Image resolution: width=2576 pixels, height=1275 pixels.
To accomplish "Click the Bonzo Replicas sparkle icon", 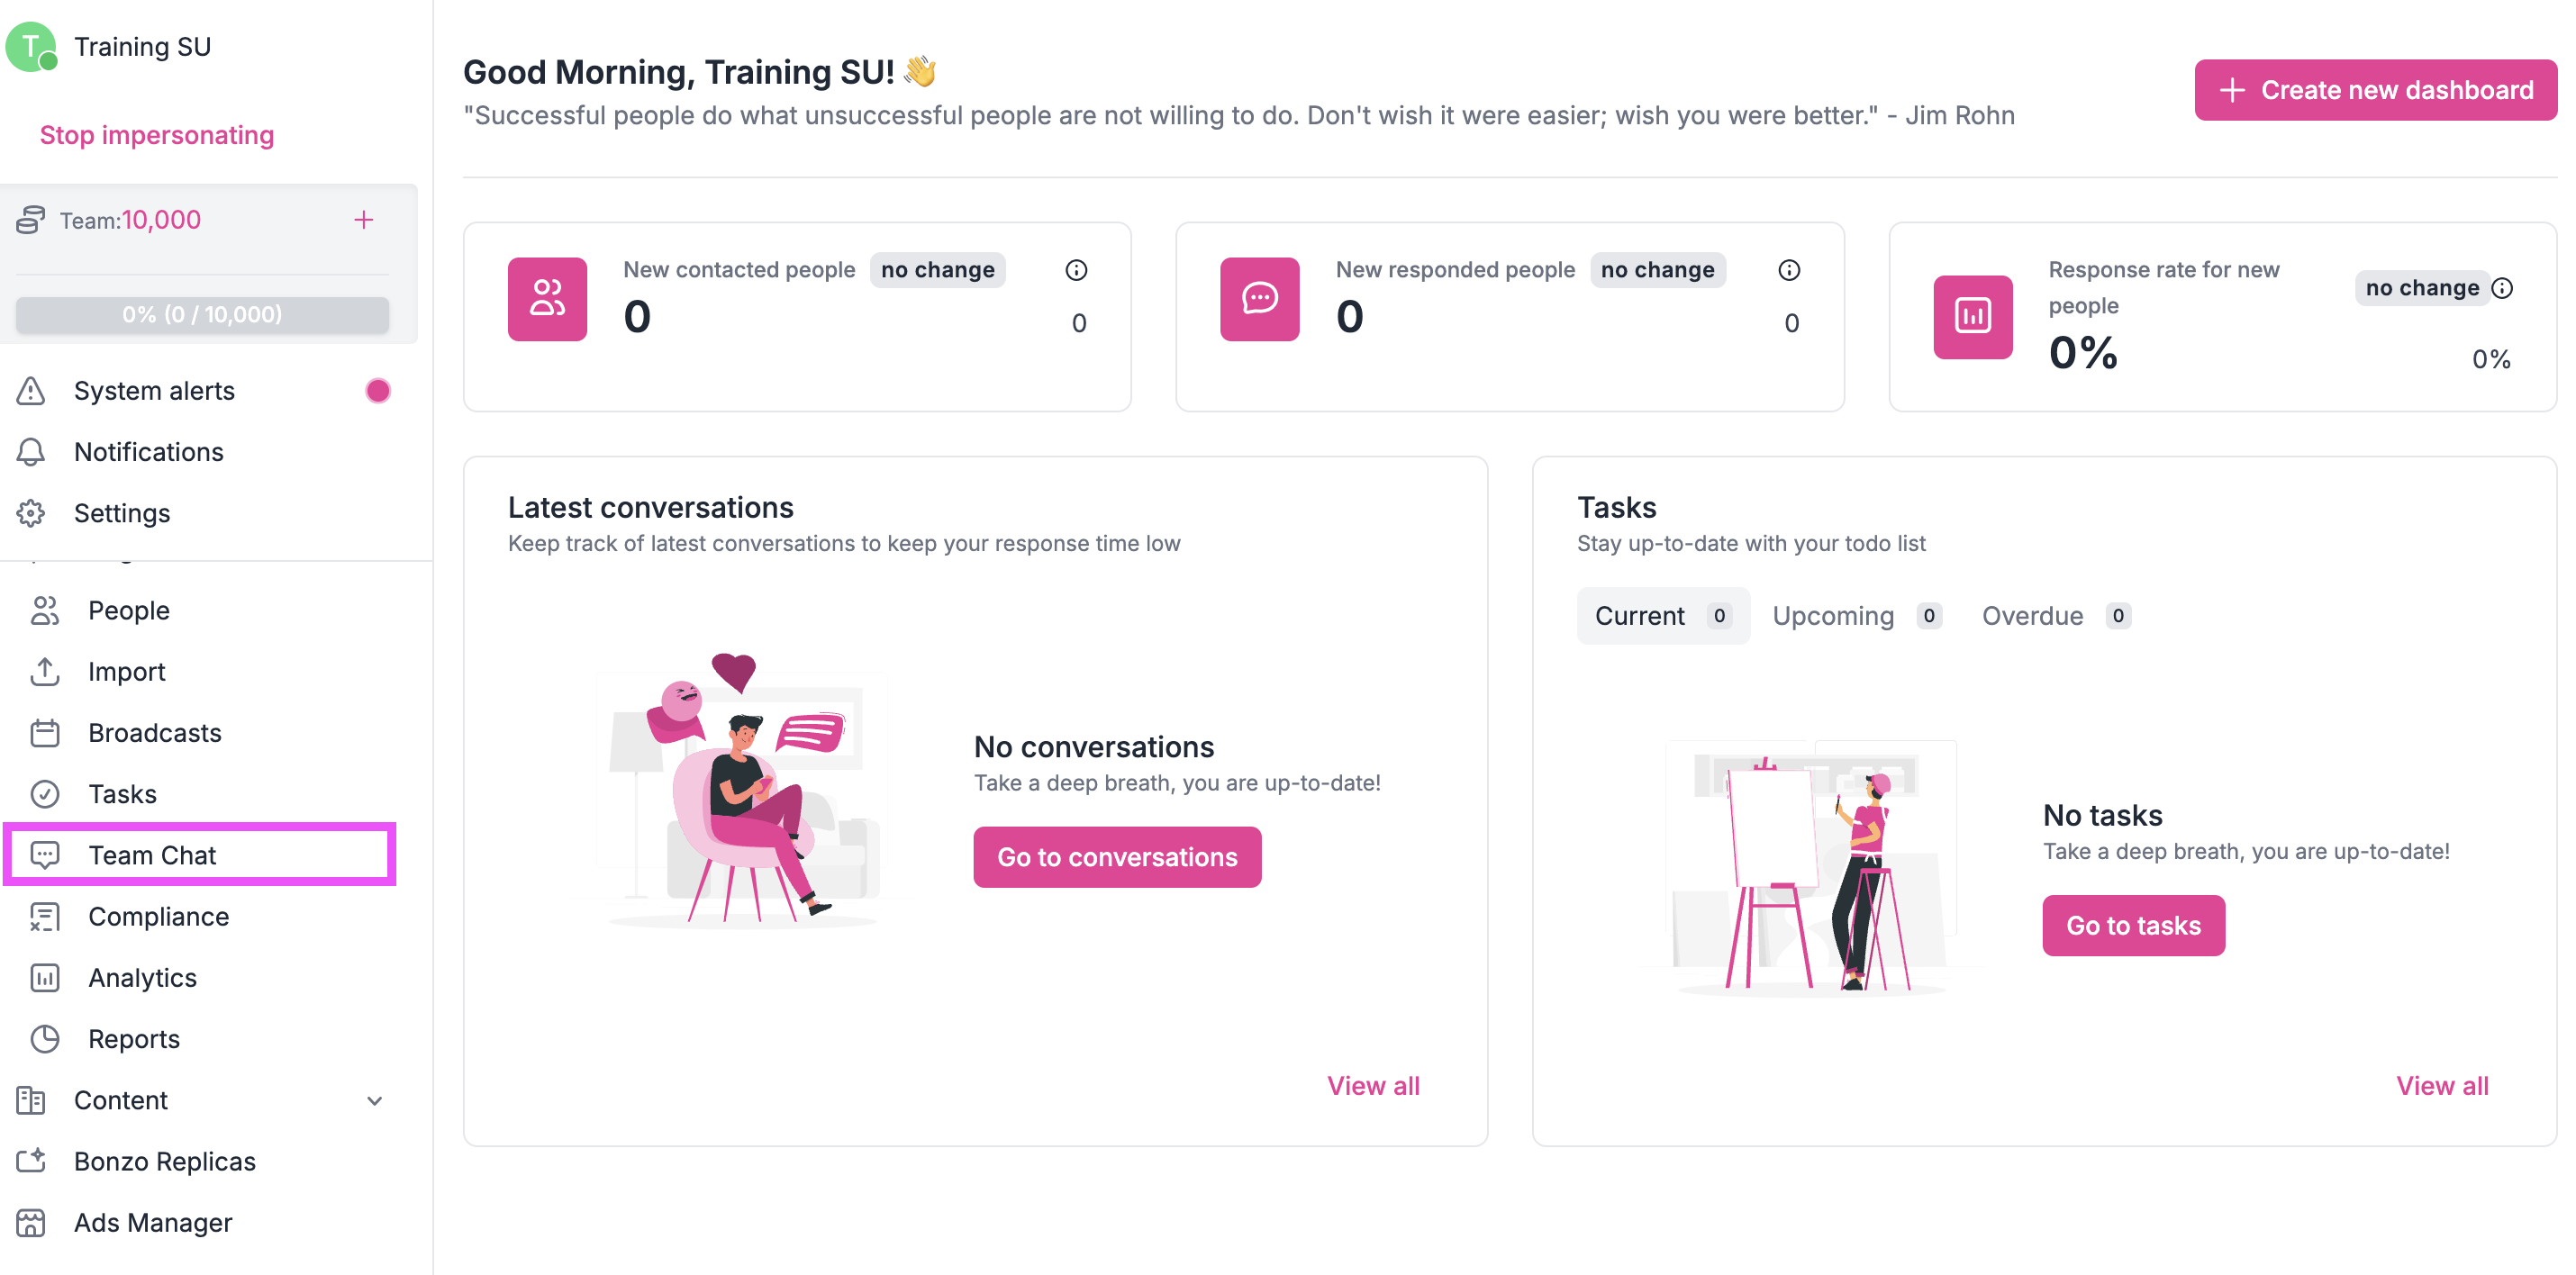I will (x=31, y=1161).
